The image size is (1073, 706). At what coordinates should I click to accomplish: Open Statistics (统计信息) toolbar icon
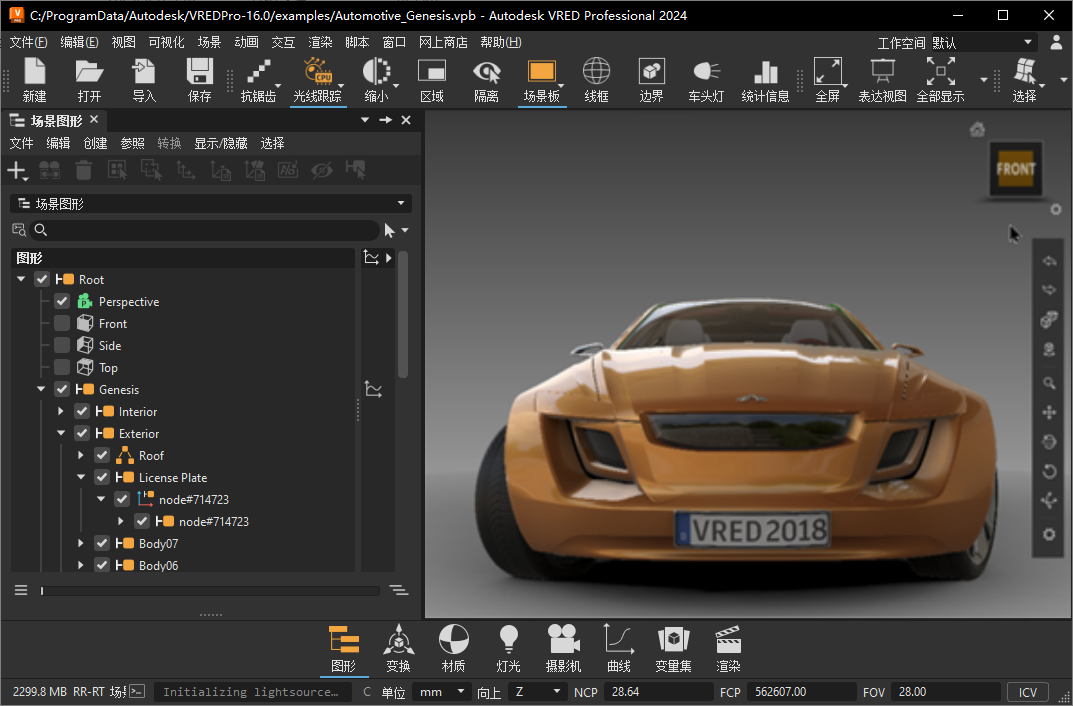pyautogui.click(x=765, y=73)
